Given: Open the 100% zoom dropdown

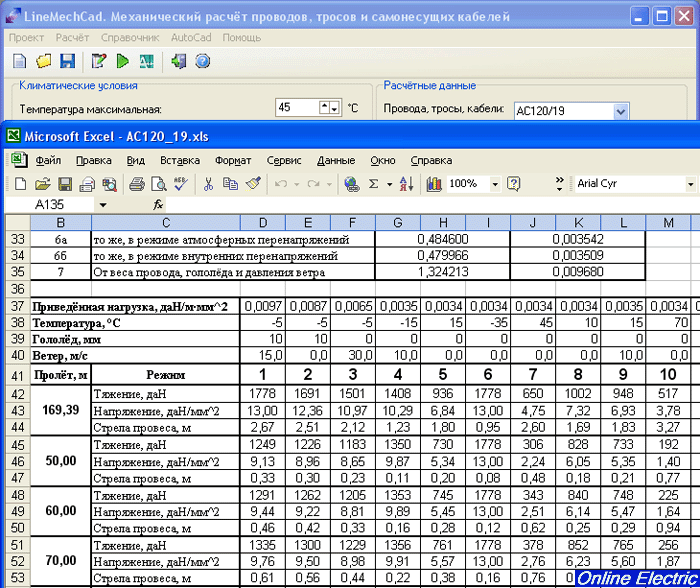Looking at the screenshot, I should pyautogui.click(x=495, y=184).
